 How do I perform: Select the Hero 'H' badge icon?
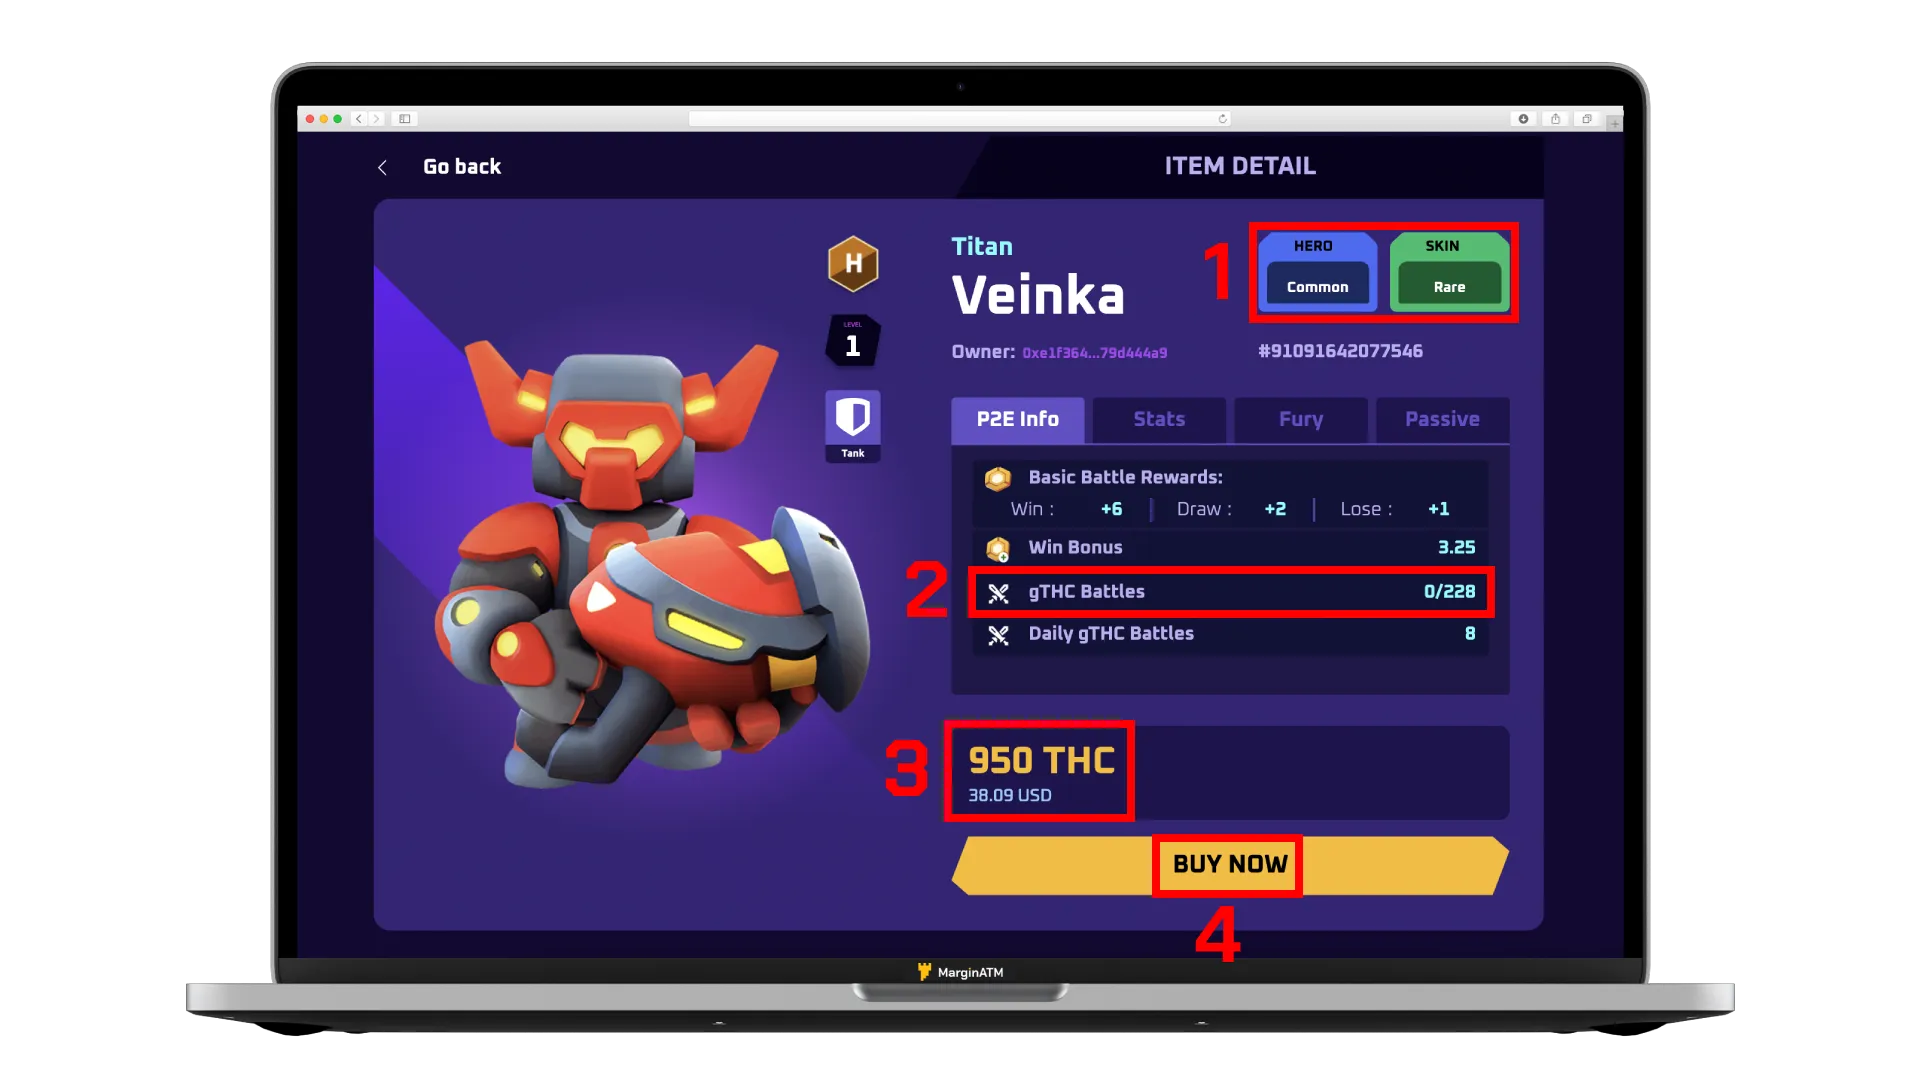click(853, 262)
